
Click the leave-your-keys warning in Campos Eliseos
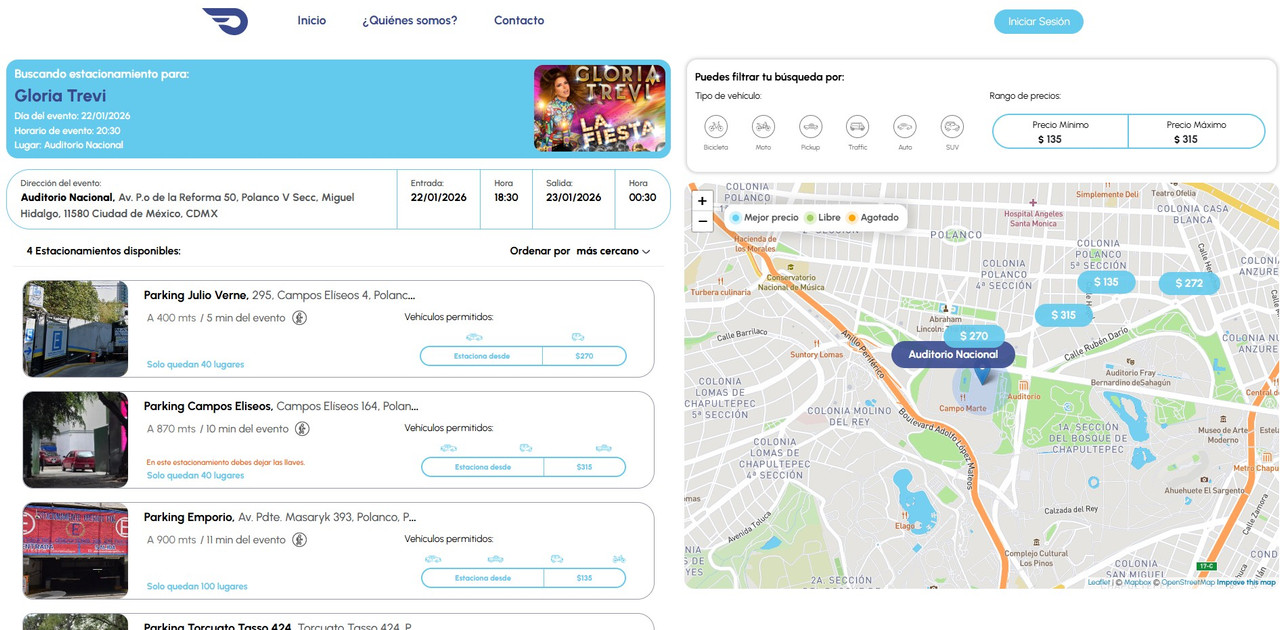coord(226,462)
